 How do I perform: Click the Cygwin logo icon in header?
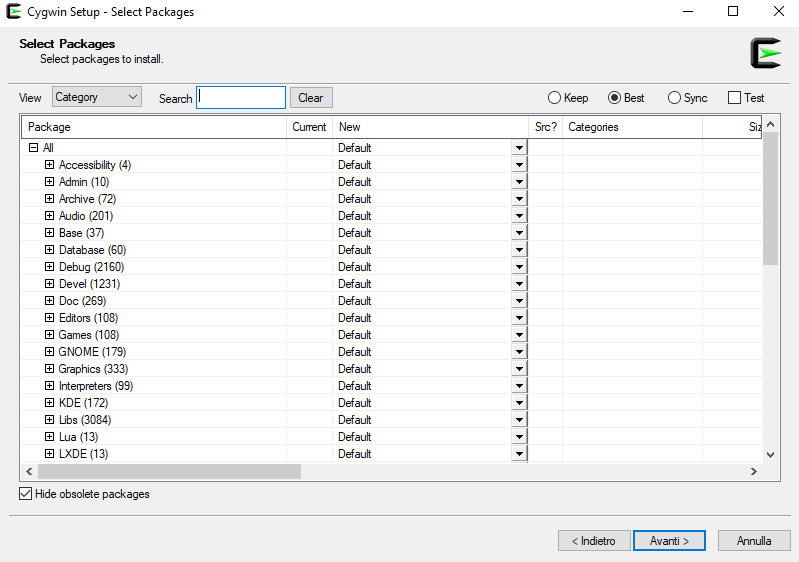(765, 52)
